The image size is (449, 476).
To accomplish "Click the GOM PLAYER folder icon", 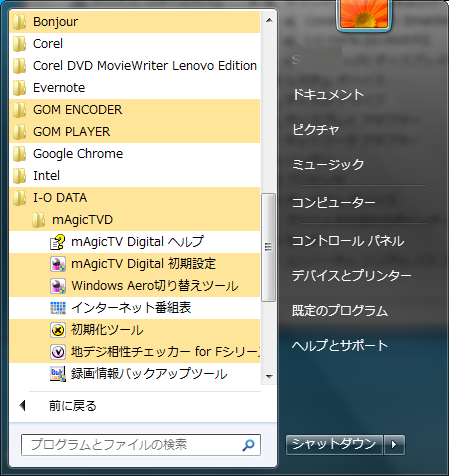I will tap(19, 132).
